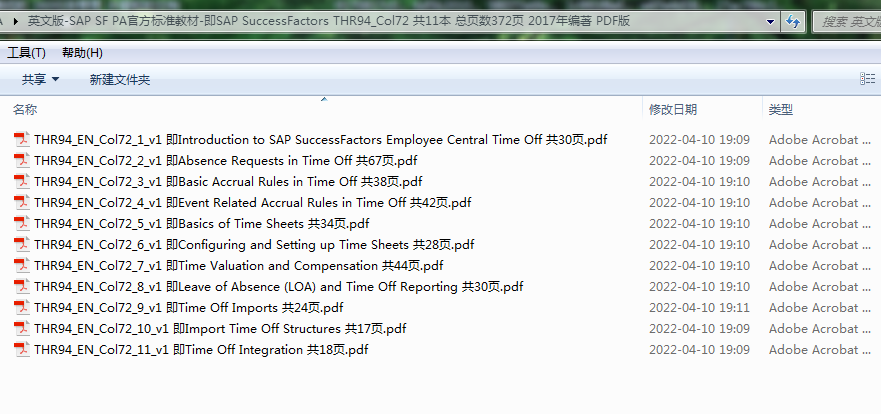Click PDF icon of Leave of Absence (LOA) file
The image size is (881, 414).
[x=22, y=286]
